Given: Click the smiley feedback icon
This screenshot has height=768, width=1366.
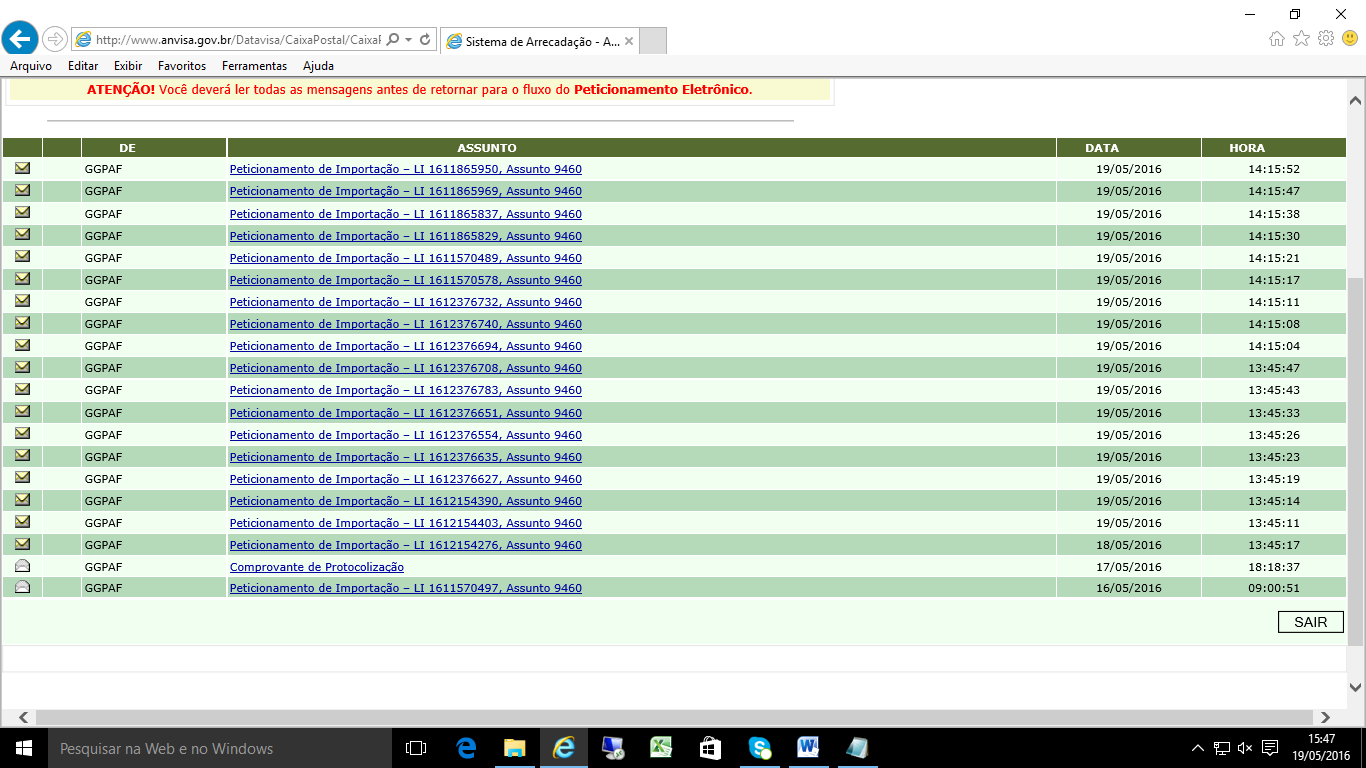Looking at the screenshot, I should 1350,39.
